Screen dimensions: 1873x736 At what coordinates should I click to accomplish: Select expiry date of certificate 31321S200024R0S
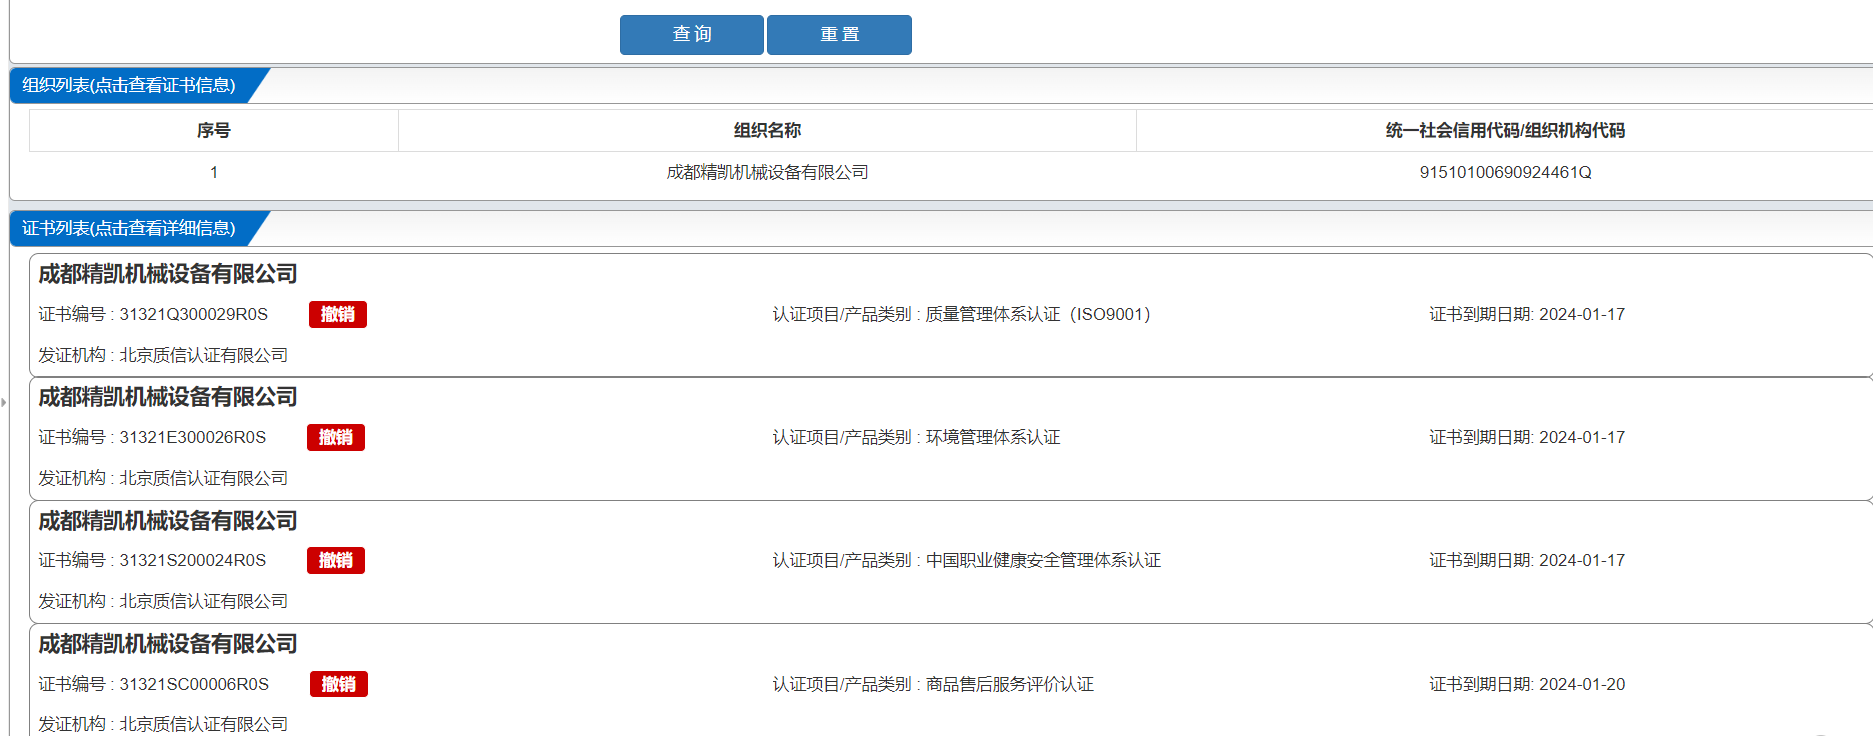tap(1582, 560)
